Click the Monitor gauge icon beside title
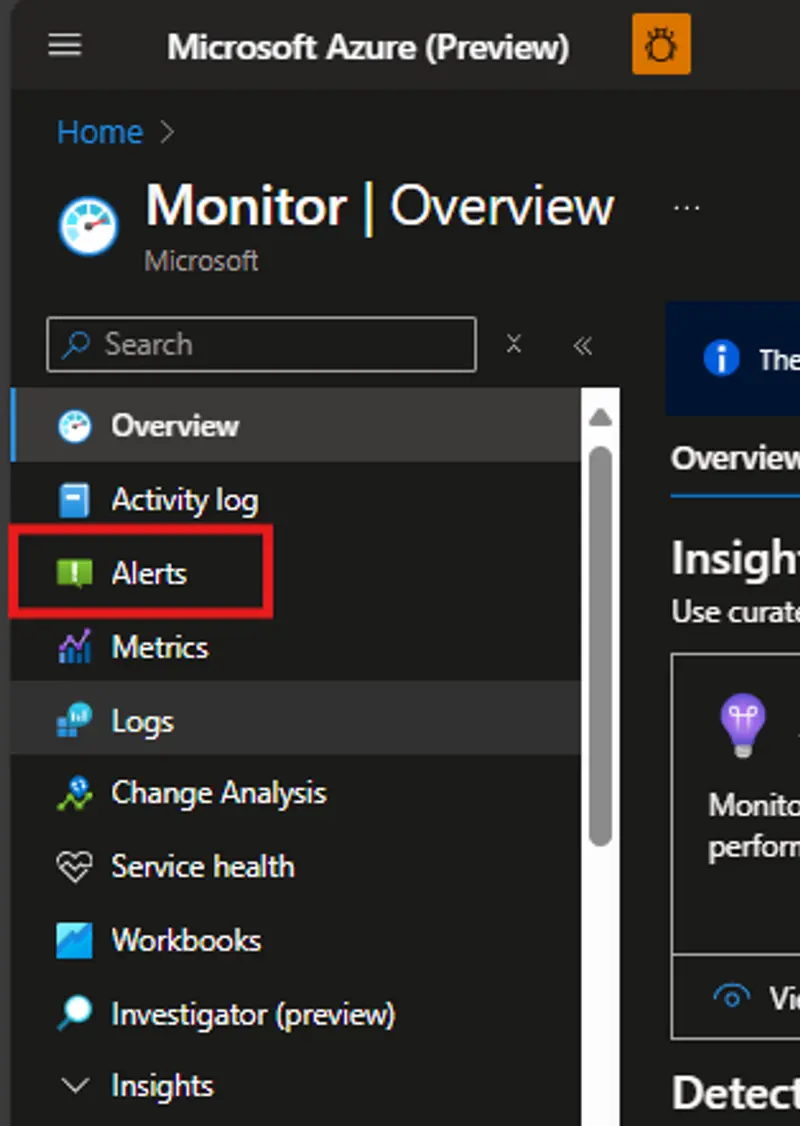 [x=89, y=226]
